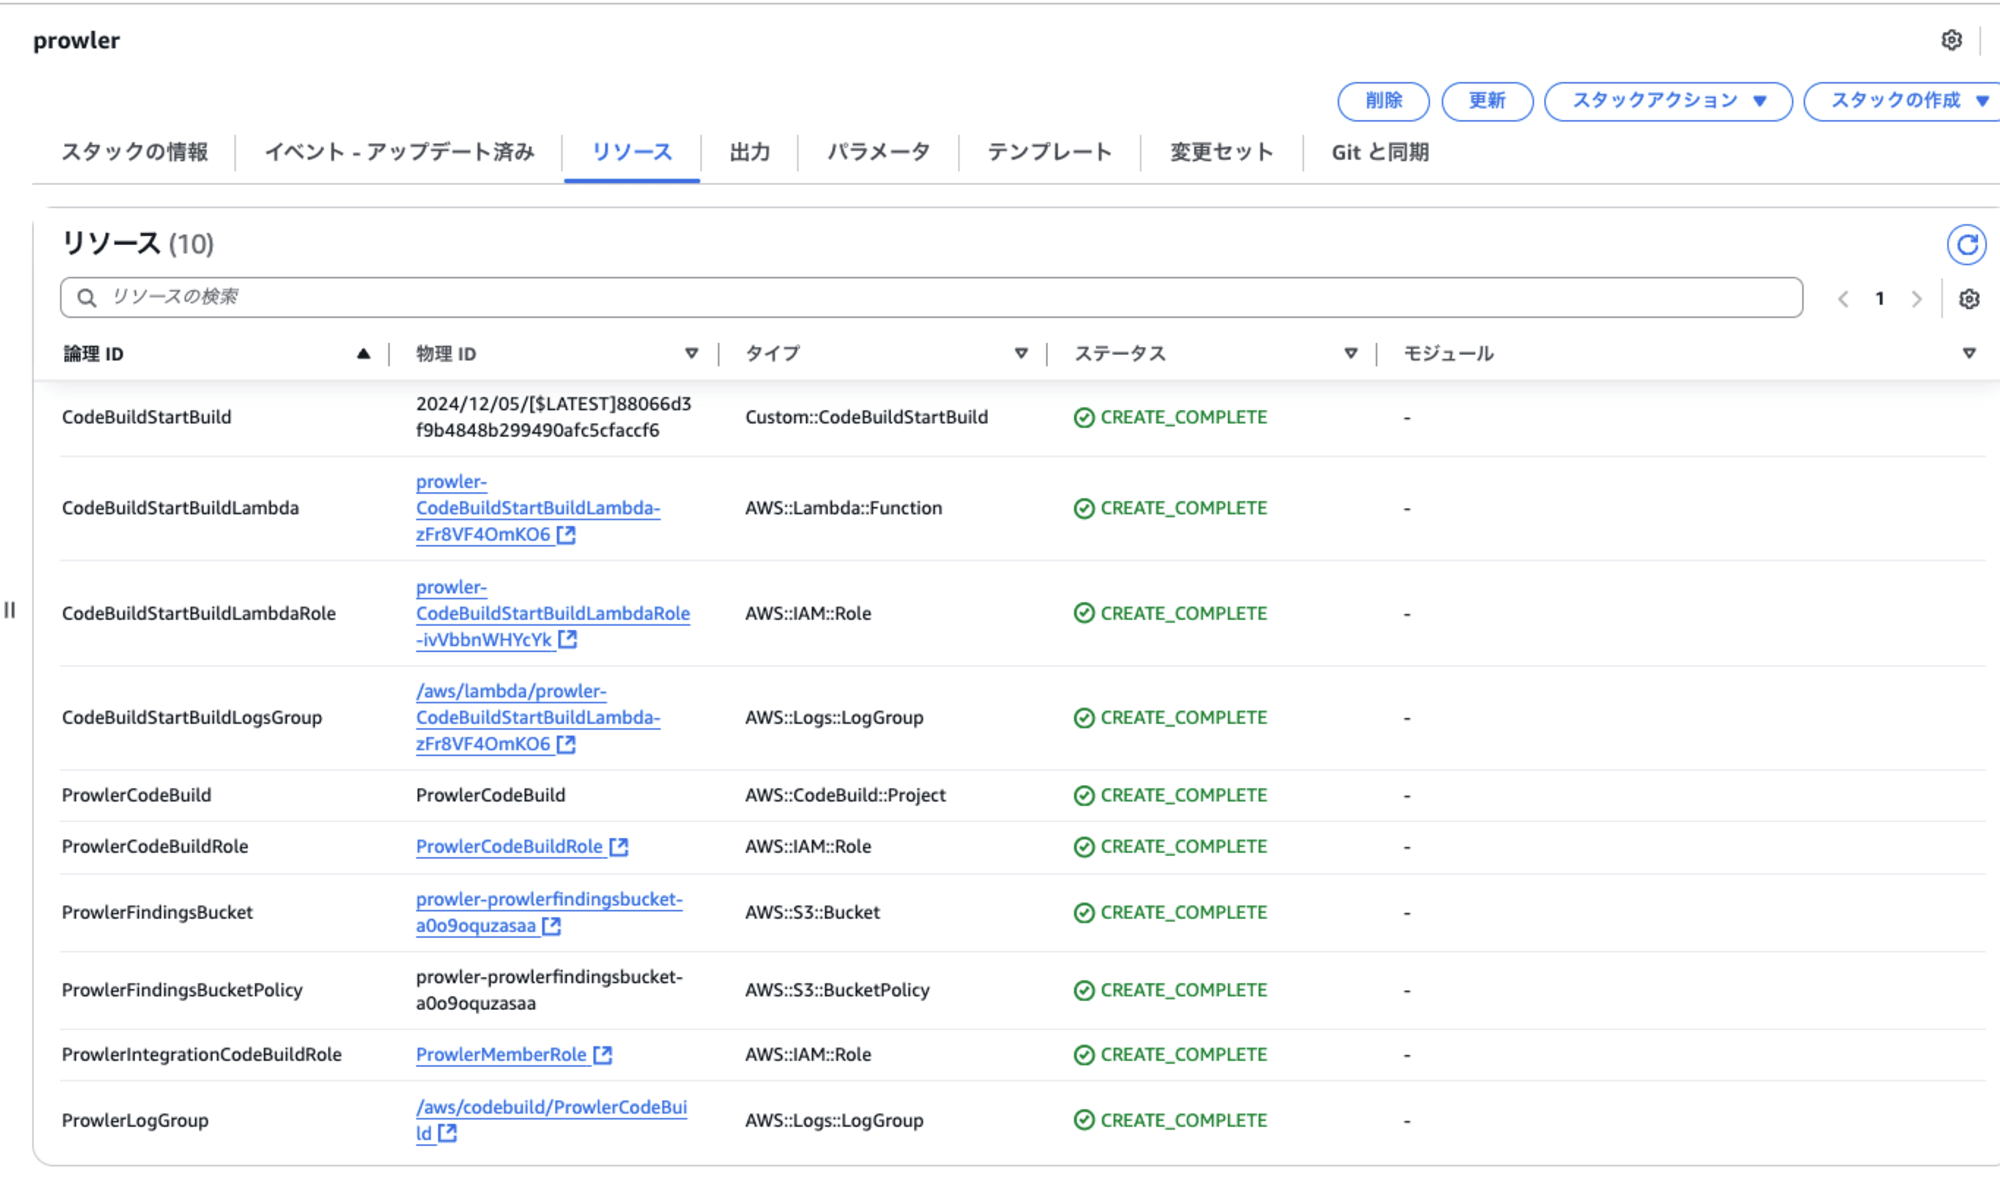Open the テンプレート tab
This screenshot has height=1181, width=2000.
point(1049,152)
